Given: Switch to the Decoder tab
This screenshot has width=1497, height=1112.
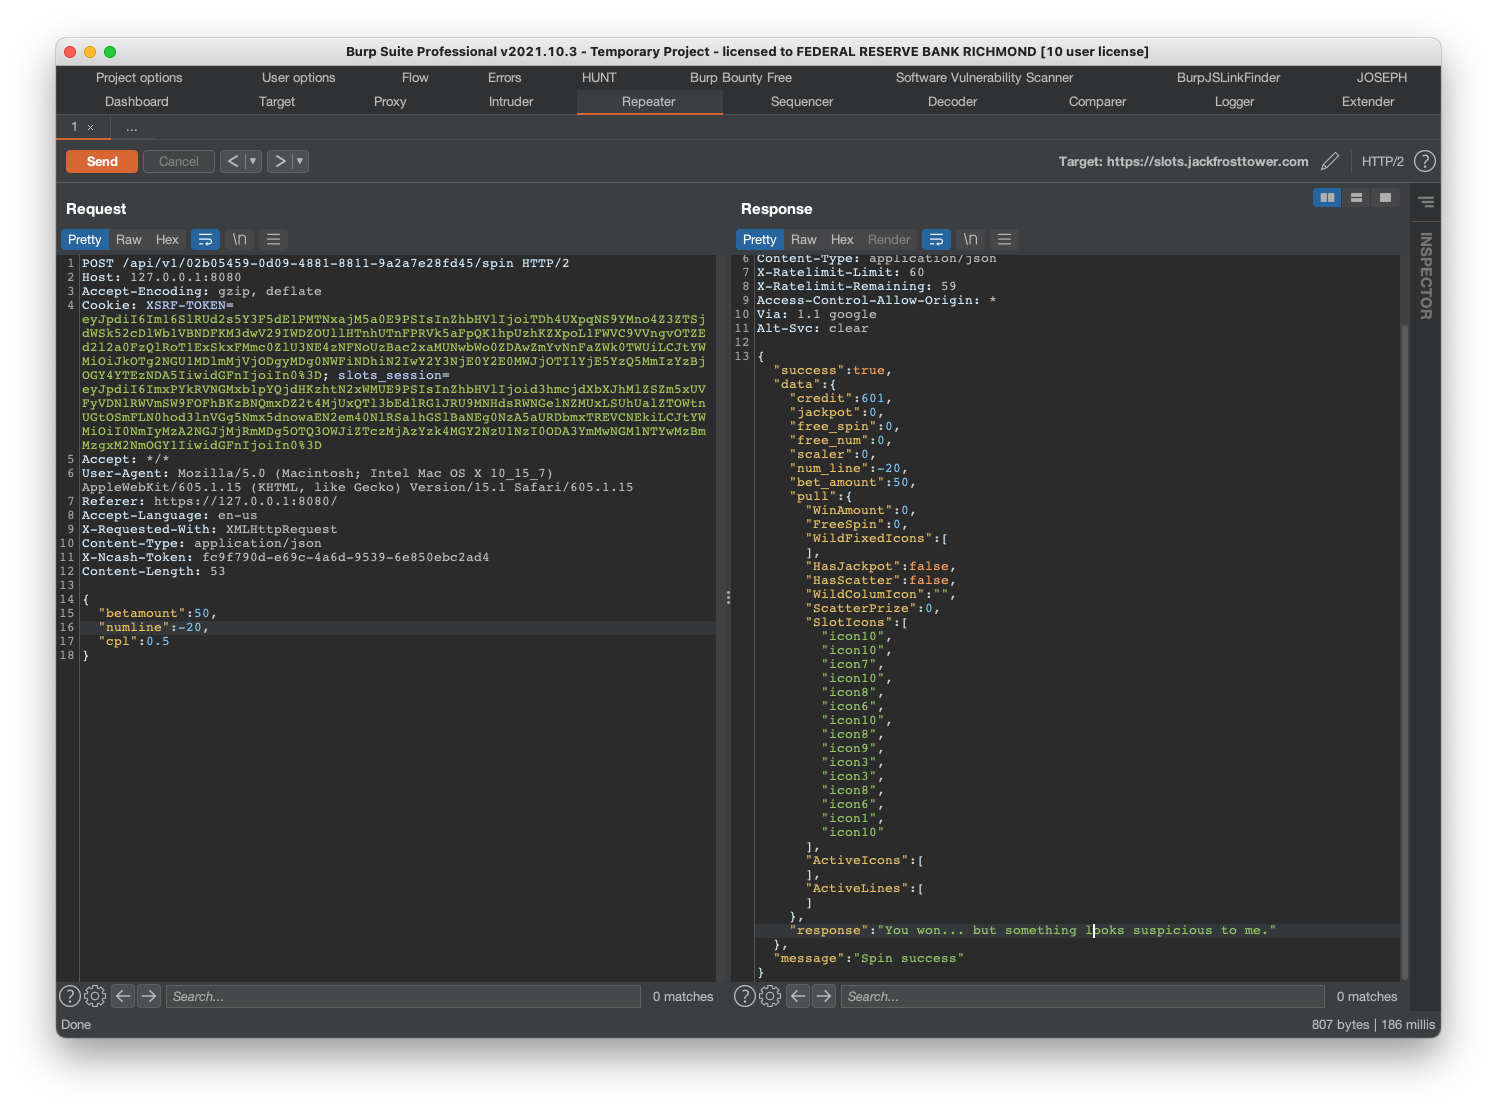Looking at the screenshot, I should click(x=952, y=101).
